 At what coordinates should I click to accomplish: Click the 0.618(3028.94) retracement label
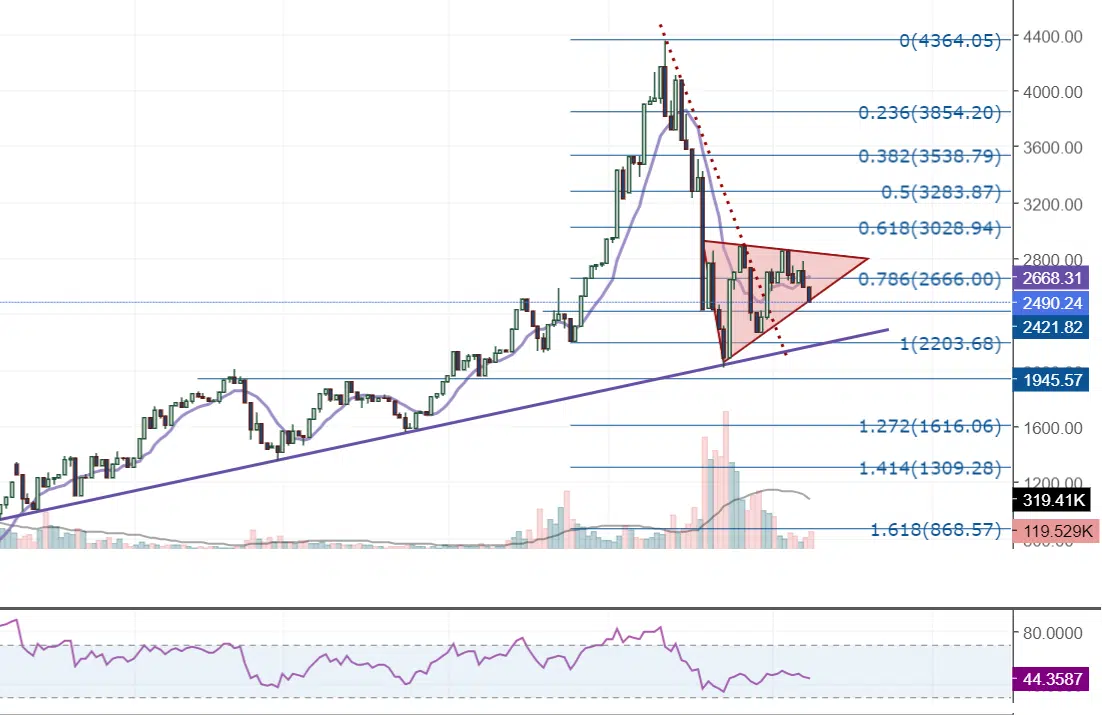click(x=930, y=228)
